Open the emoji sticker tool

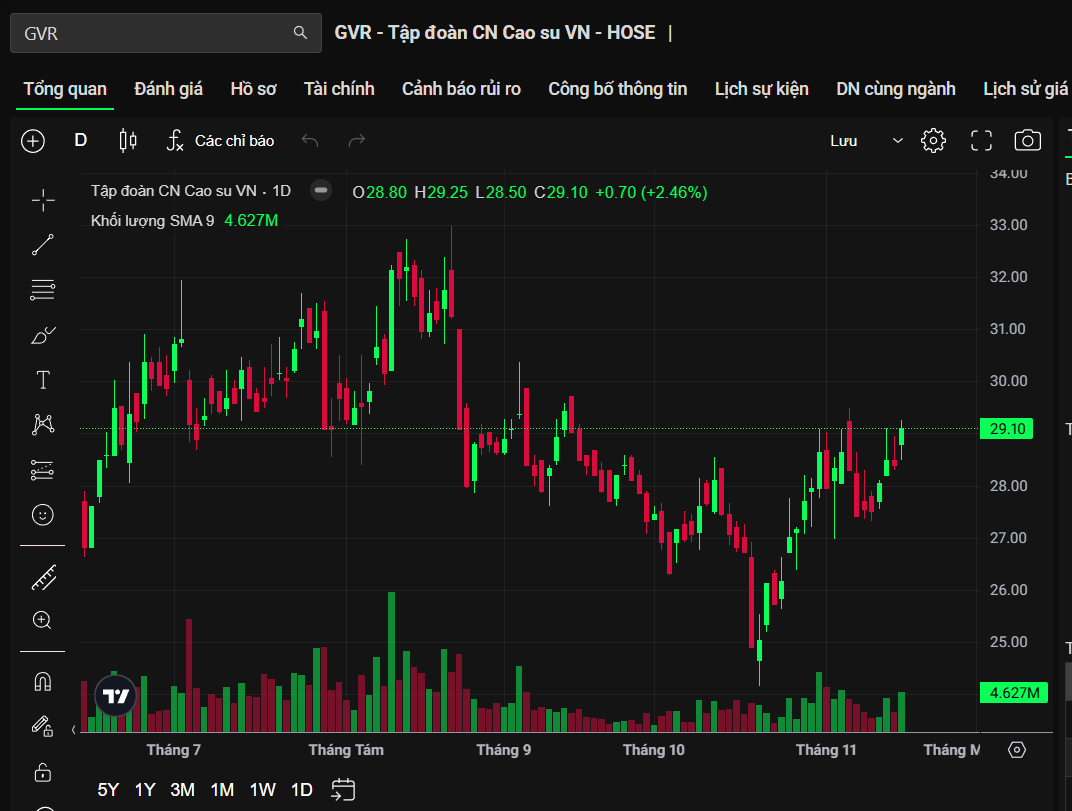point(42,515)
